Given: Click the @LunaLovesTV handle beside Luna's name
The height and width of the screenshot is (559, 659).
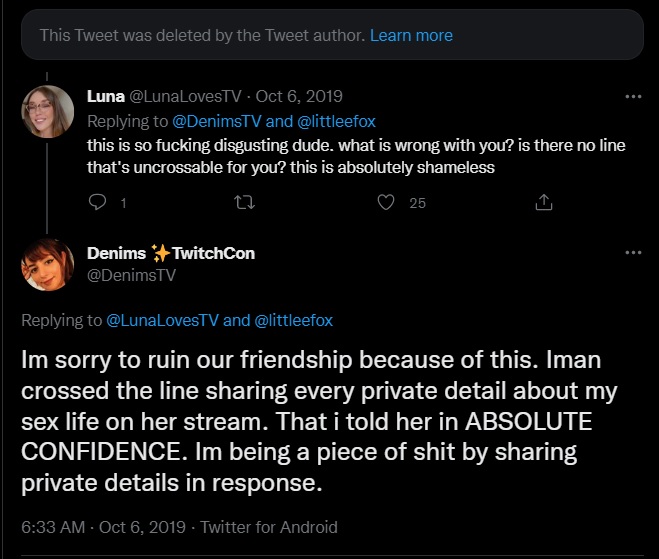Looking at the screenshot, I should pyautogui.click(x=187, y=97).
